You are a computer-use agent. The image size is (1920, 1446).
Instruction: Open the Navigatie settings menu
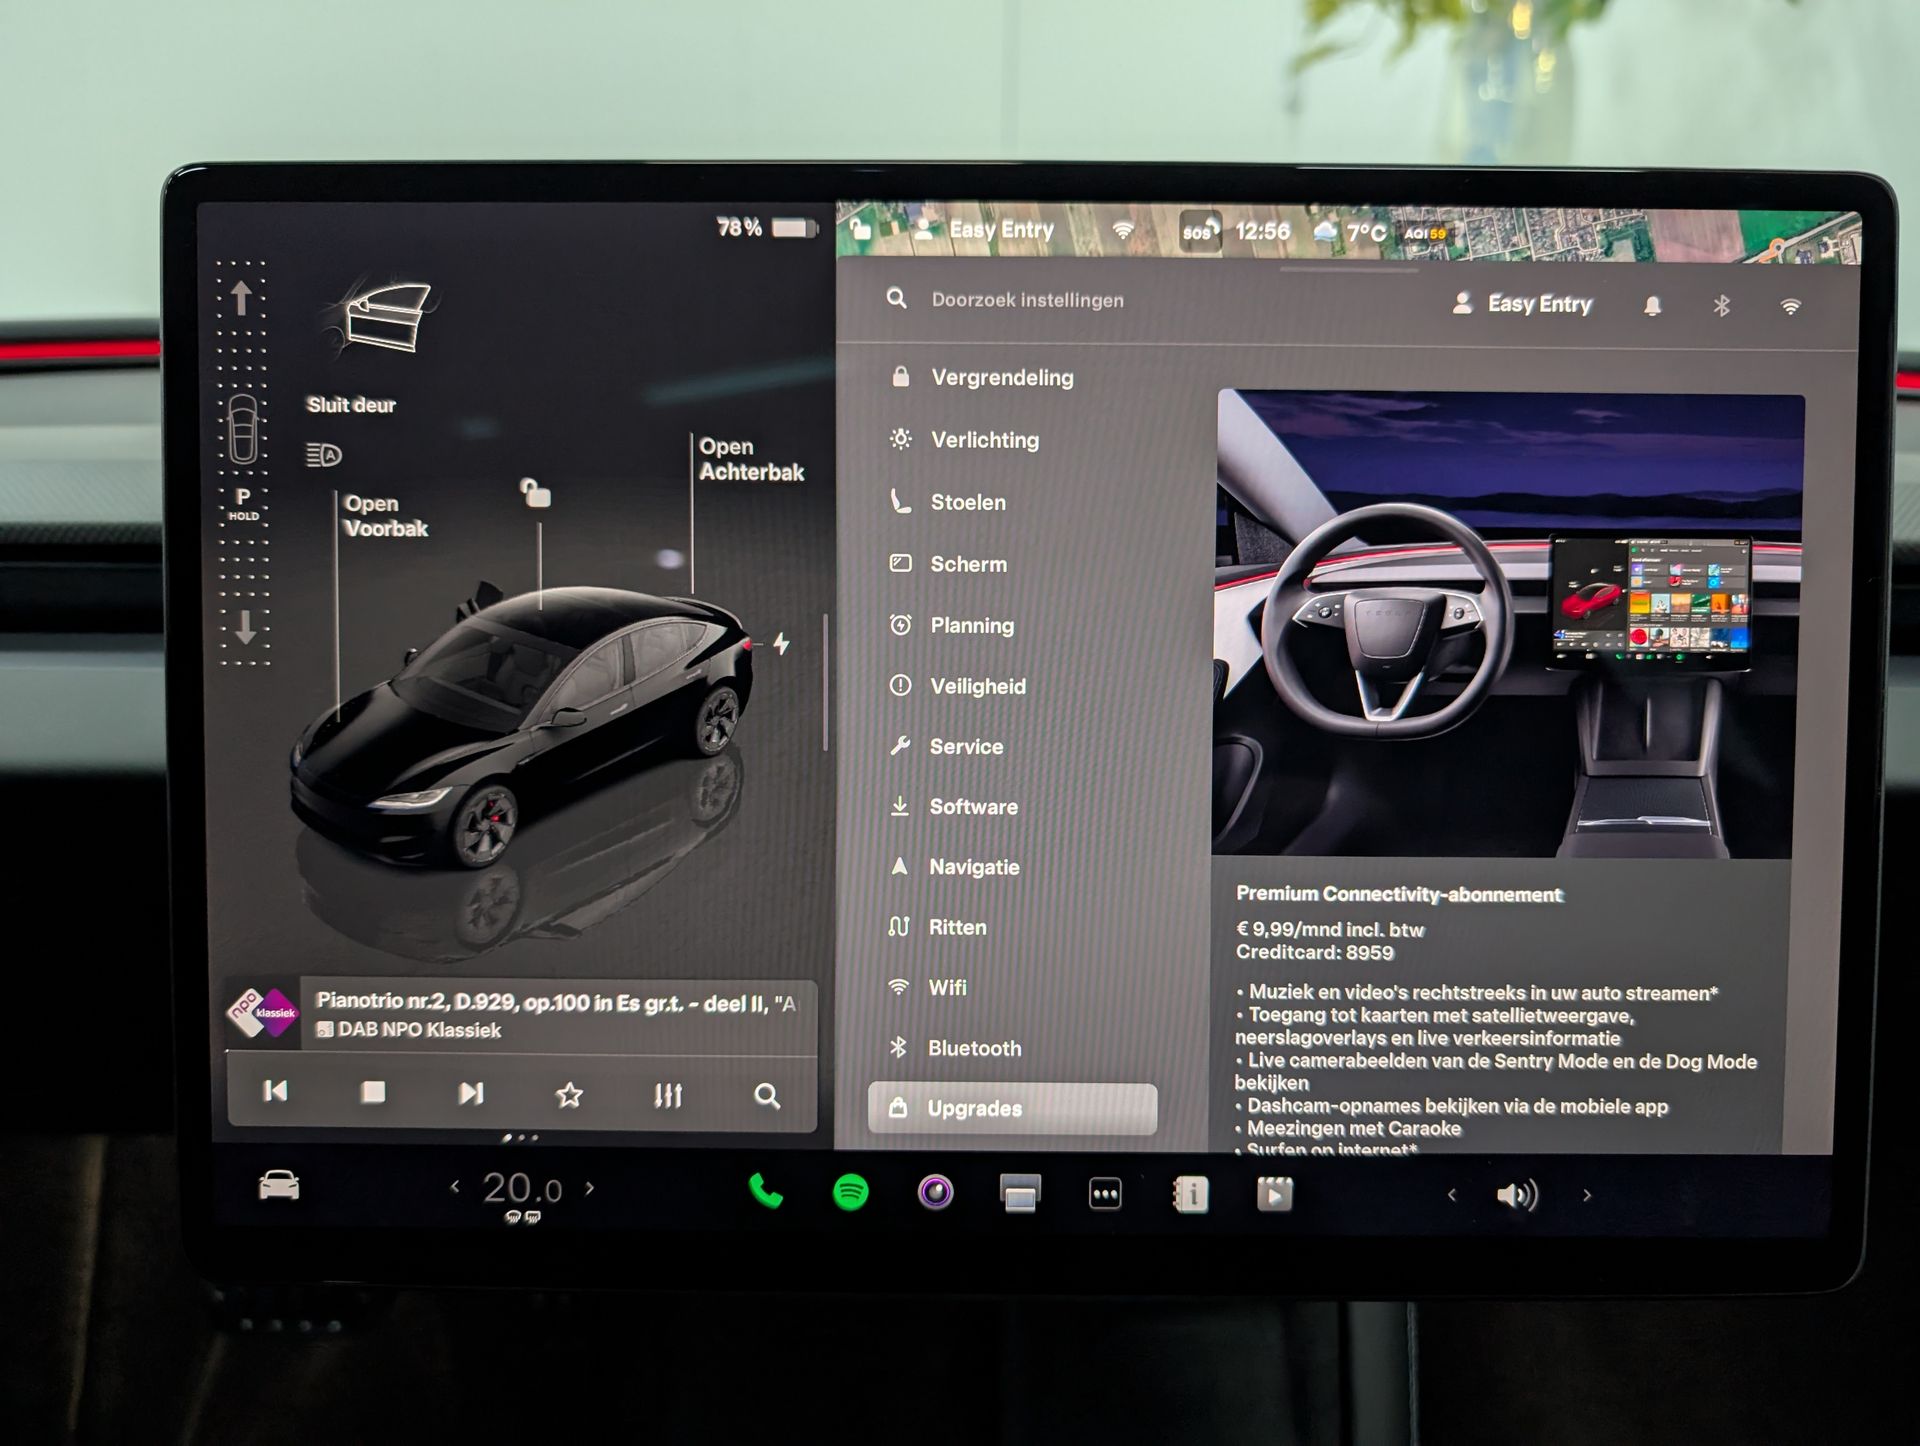pyautogui.click(x=973, y=867)
